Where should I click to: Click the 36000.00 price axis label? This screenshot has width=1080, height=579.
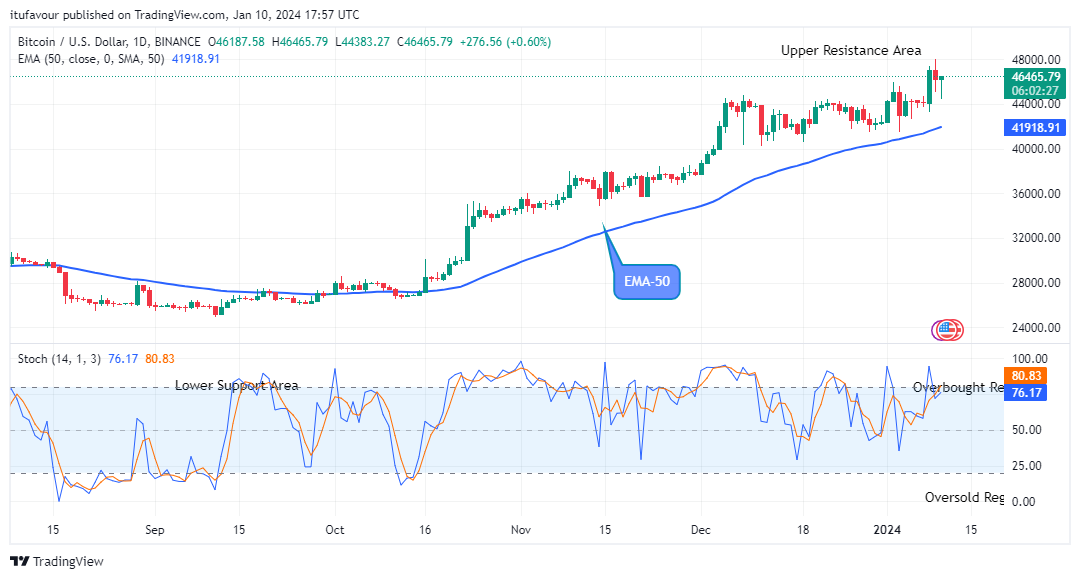1036,193
